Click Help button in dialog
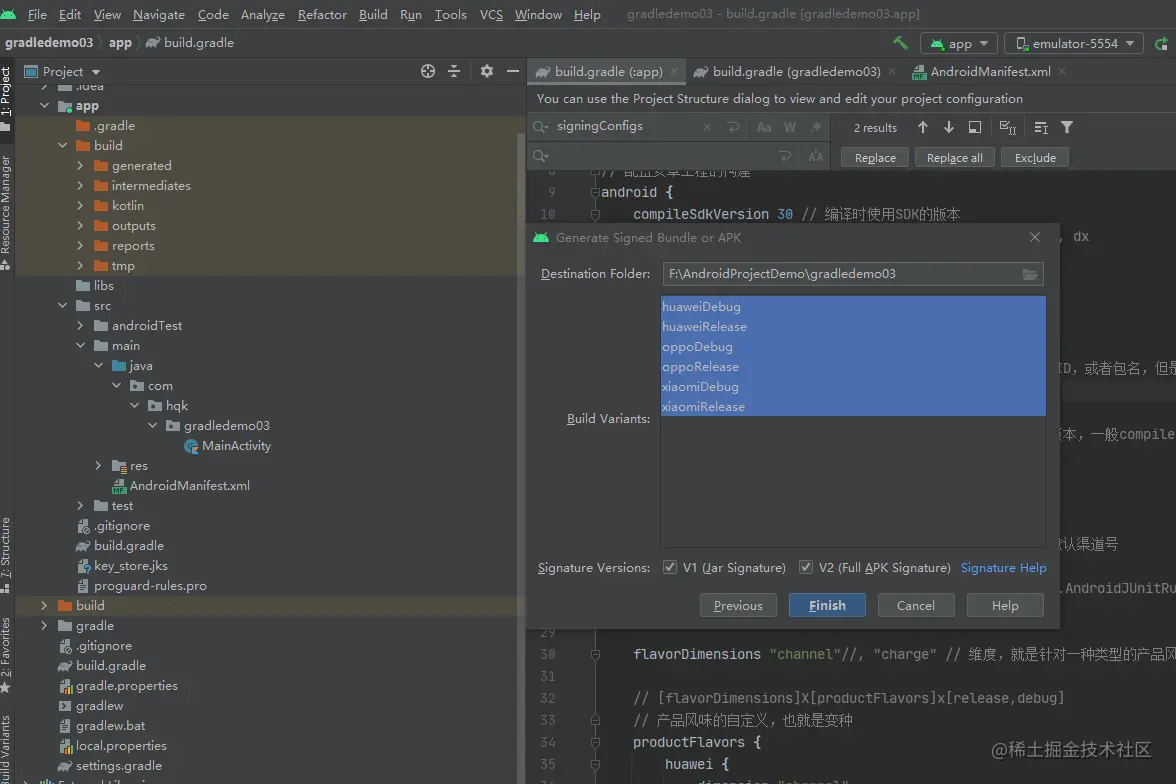This screenshot has height=784, width=1176. 1005,605
